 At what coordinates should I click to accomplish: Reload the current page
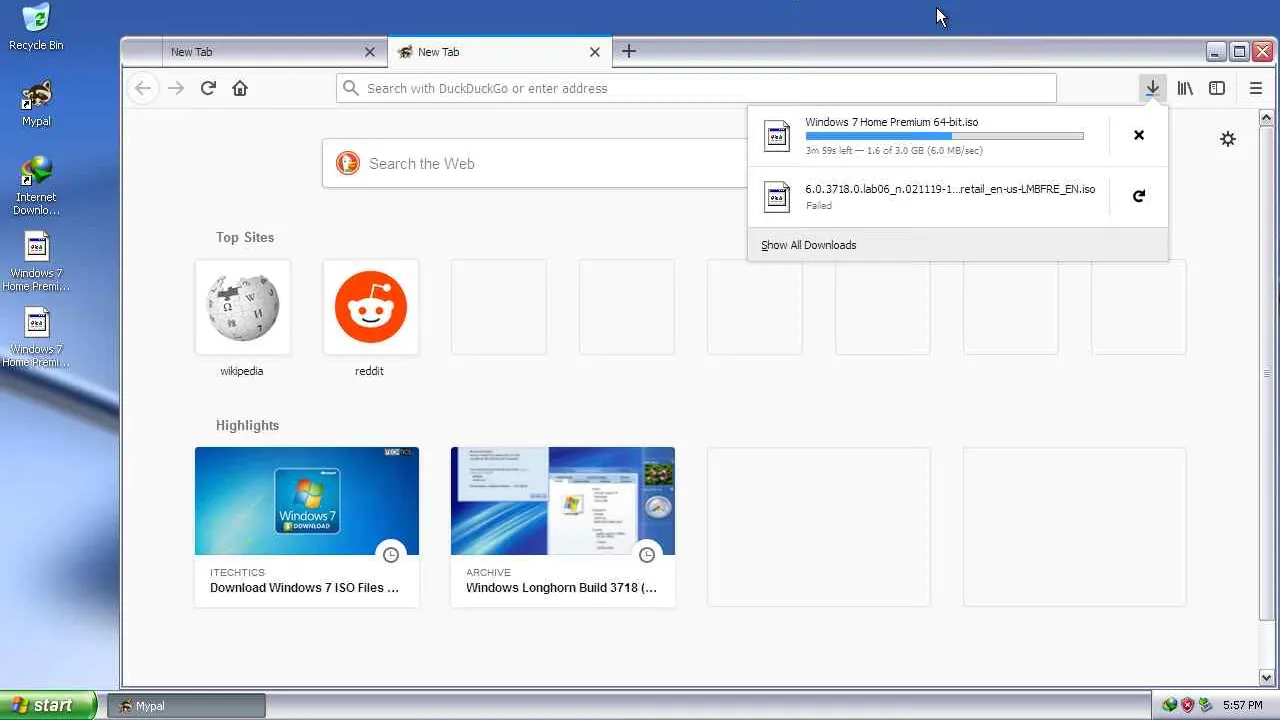point(208,88)
